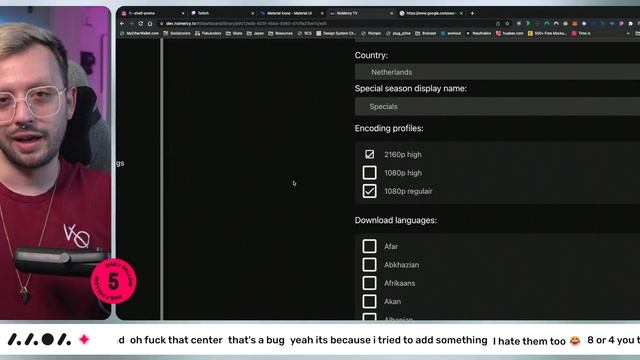This screenshot has height=360, width=640.
Task: Open the browser home page
Action: click(150, 24)
